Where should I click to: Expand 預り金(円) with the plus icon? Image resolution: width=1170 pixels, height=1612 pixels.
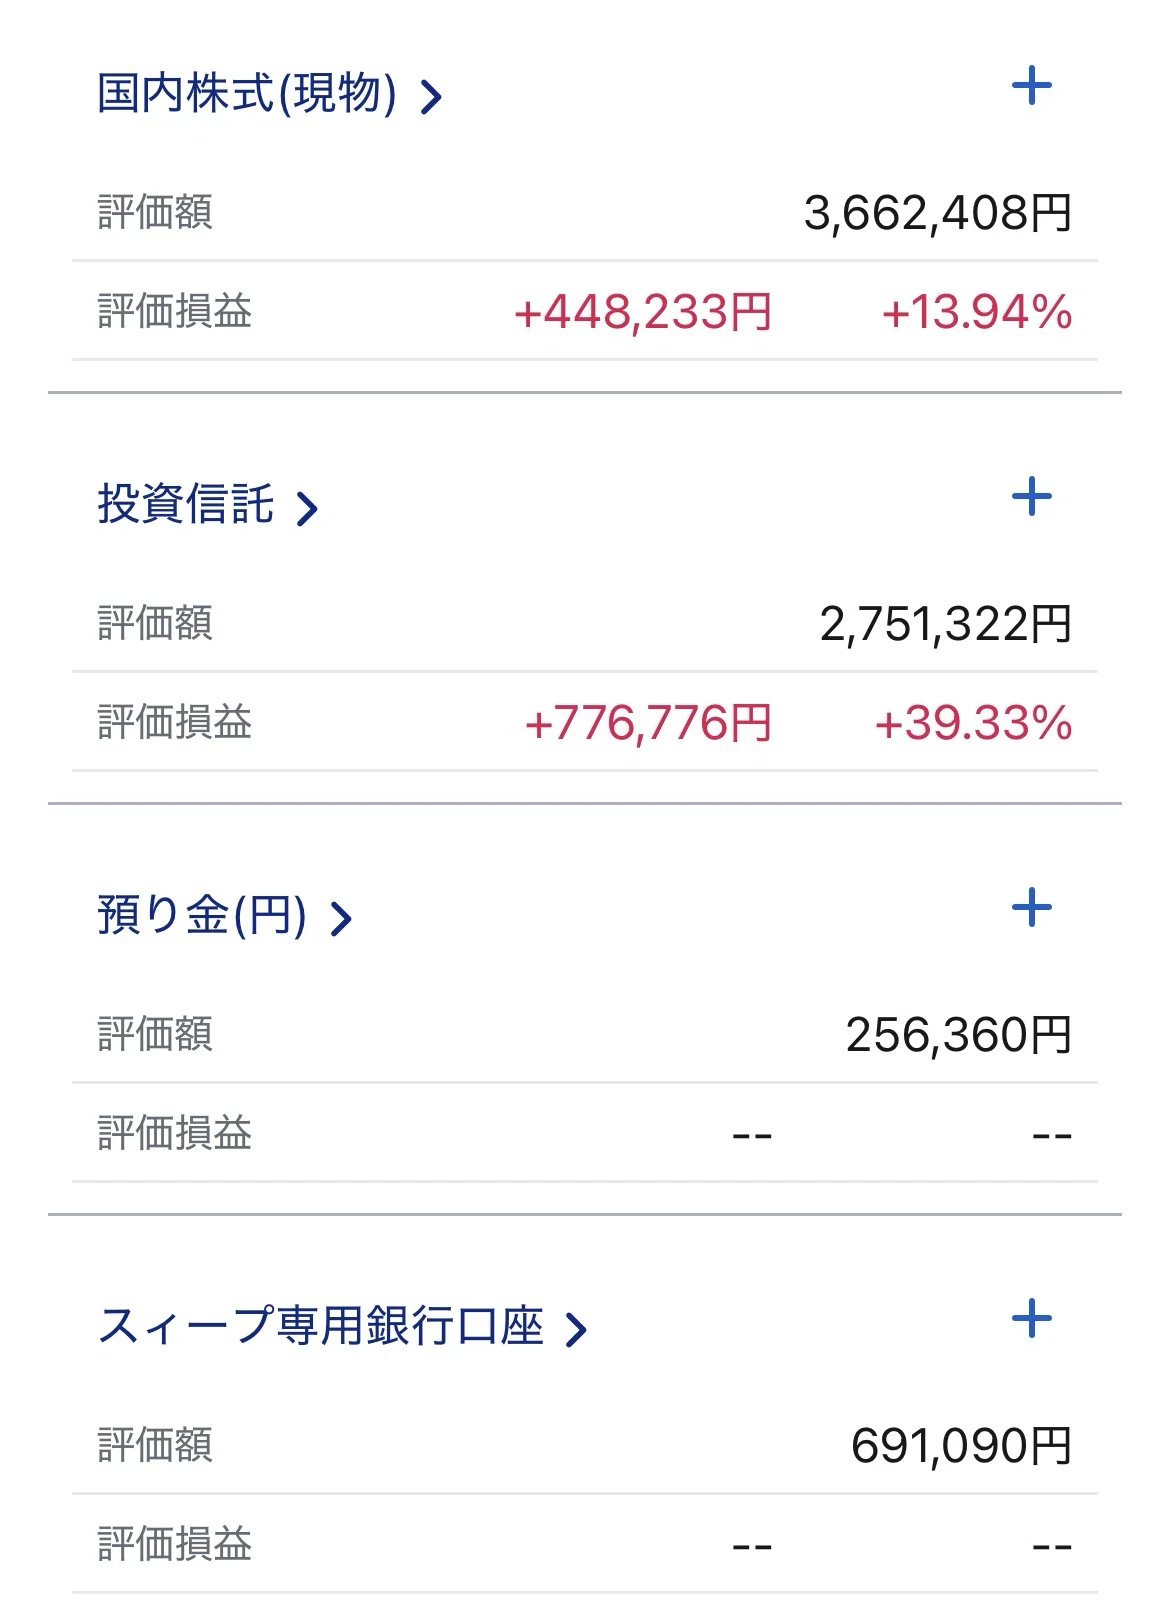[1032, 908]
